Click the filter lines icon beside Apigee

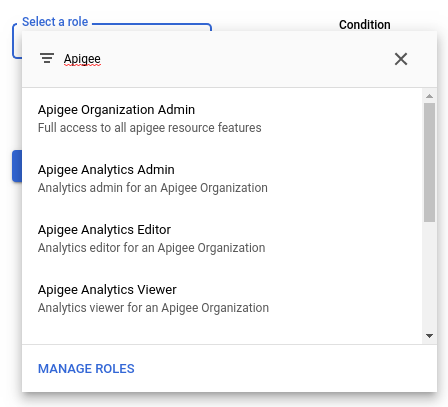pos(47,58)
